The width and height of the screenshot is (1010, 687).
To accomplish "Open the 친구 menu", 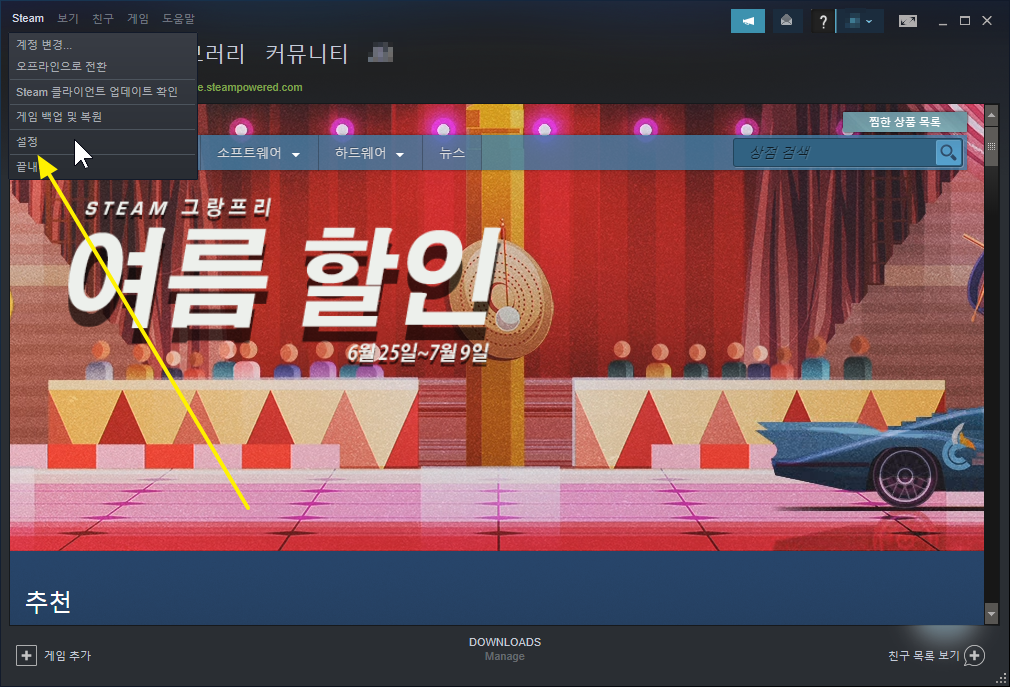I will 103,19.
